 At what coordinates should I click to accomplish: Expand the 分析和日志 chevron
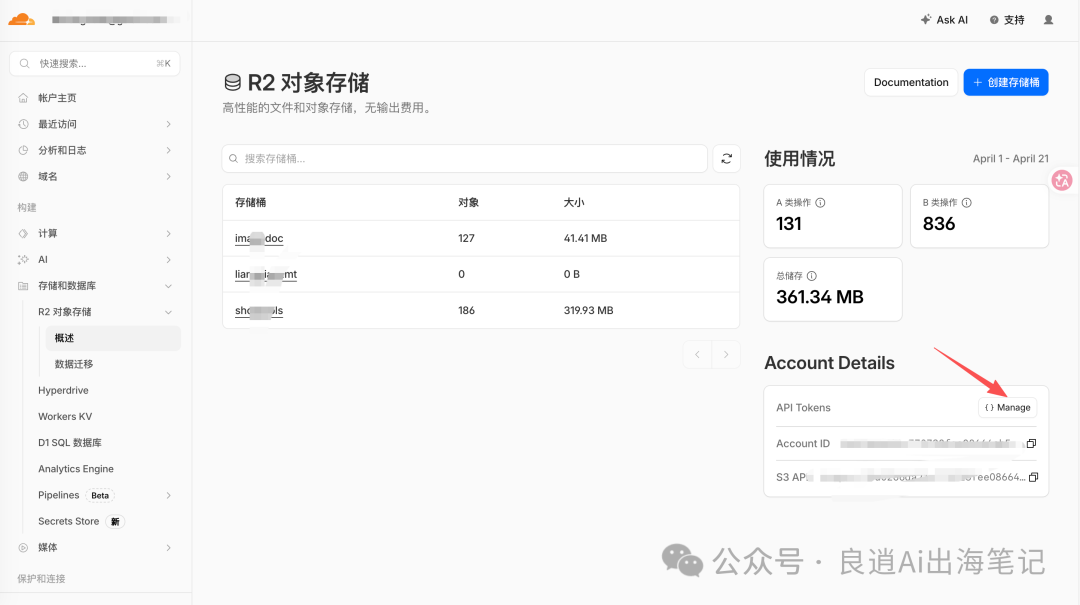tap(168, 150)
